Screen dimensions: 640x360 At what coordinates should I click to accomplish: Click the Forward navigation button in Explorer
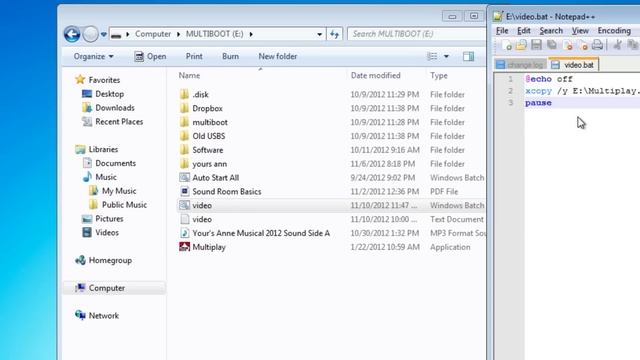point(90,34)
